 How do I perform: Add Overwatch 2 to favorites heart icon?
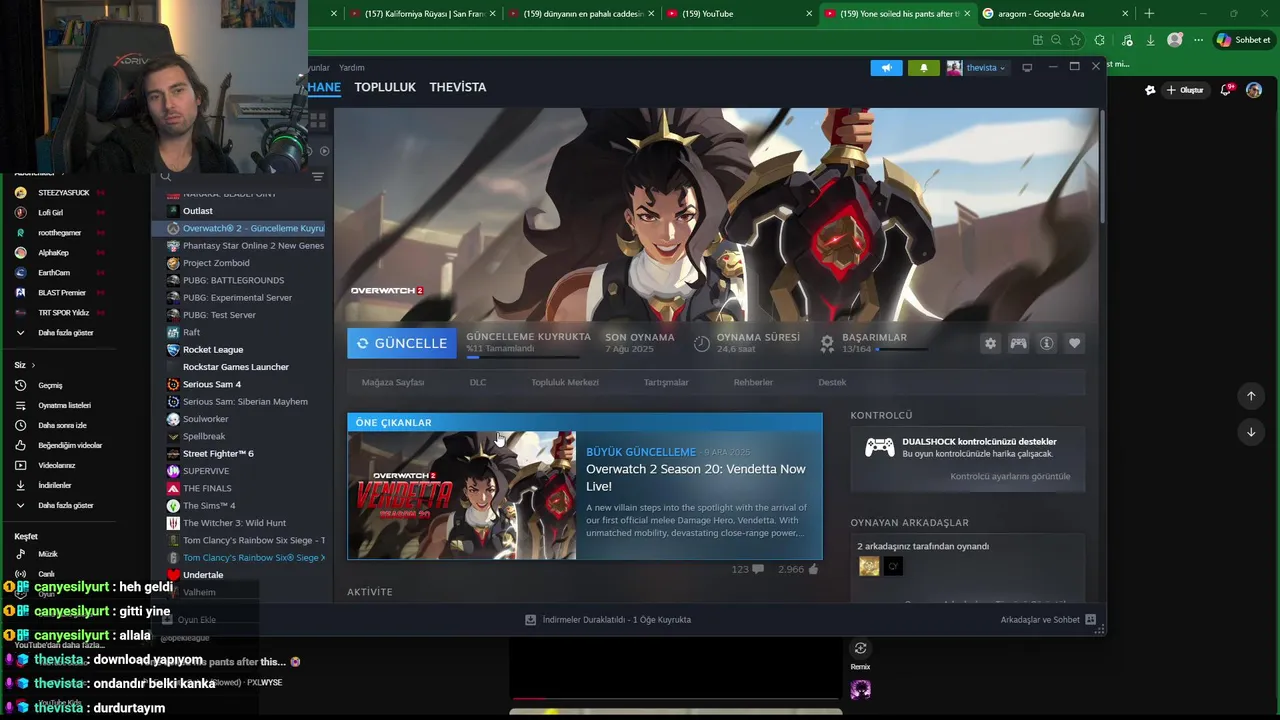click(1074, 343)
